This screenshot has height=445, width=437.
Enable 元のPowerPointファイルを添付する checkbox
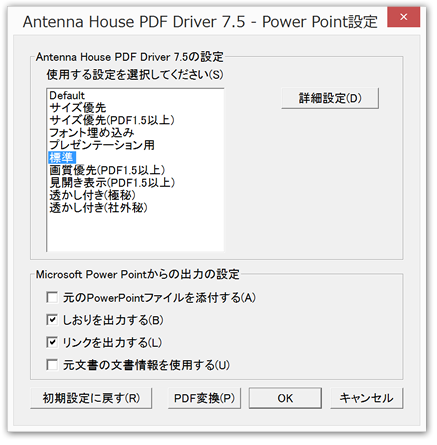[x=52, y=297]
